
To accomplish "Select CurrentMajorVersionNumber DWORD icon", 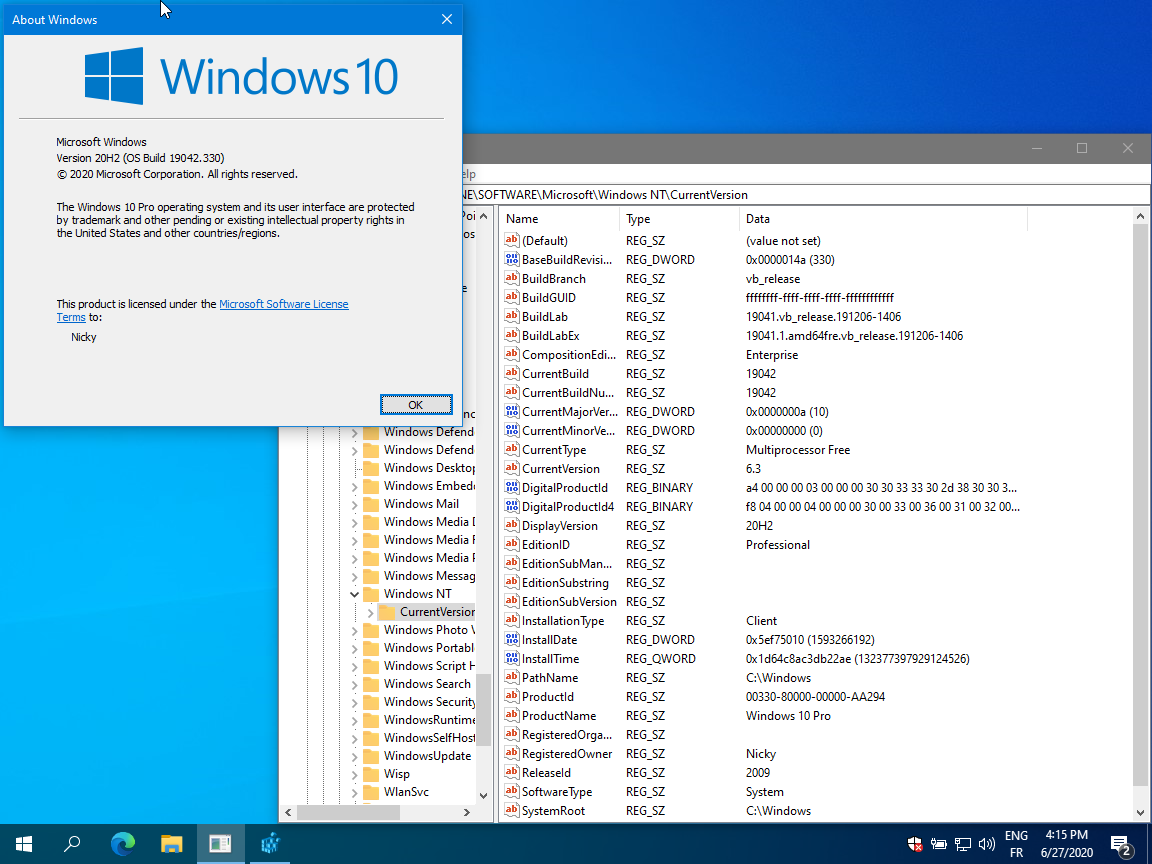I will [512, 411].
